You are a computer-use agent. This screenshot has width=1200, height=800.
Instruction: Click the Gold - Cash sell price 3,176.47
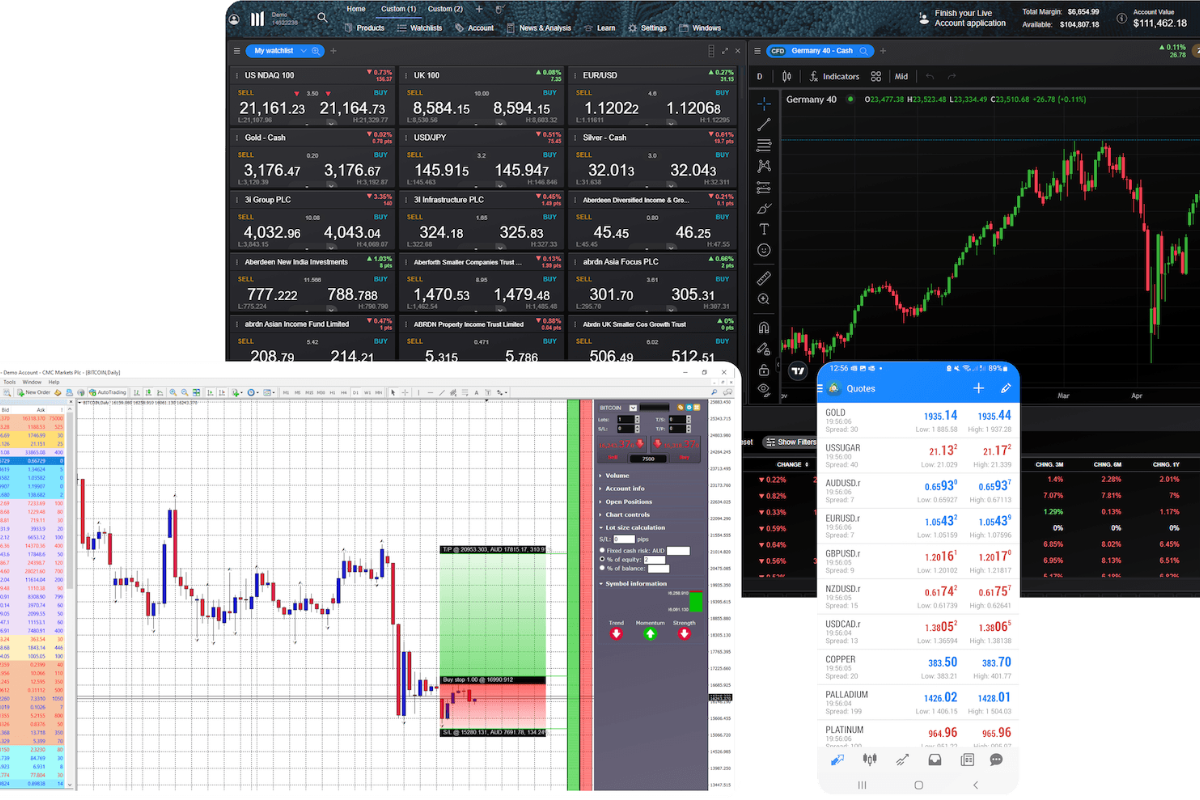[270, 171]
